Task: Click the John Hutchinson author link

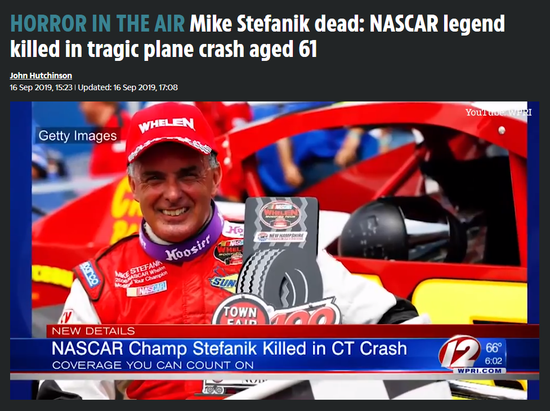Action: (x=41, y=76)
